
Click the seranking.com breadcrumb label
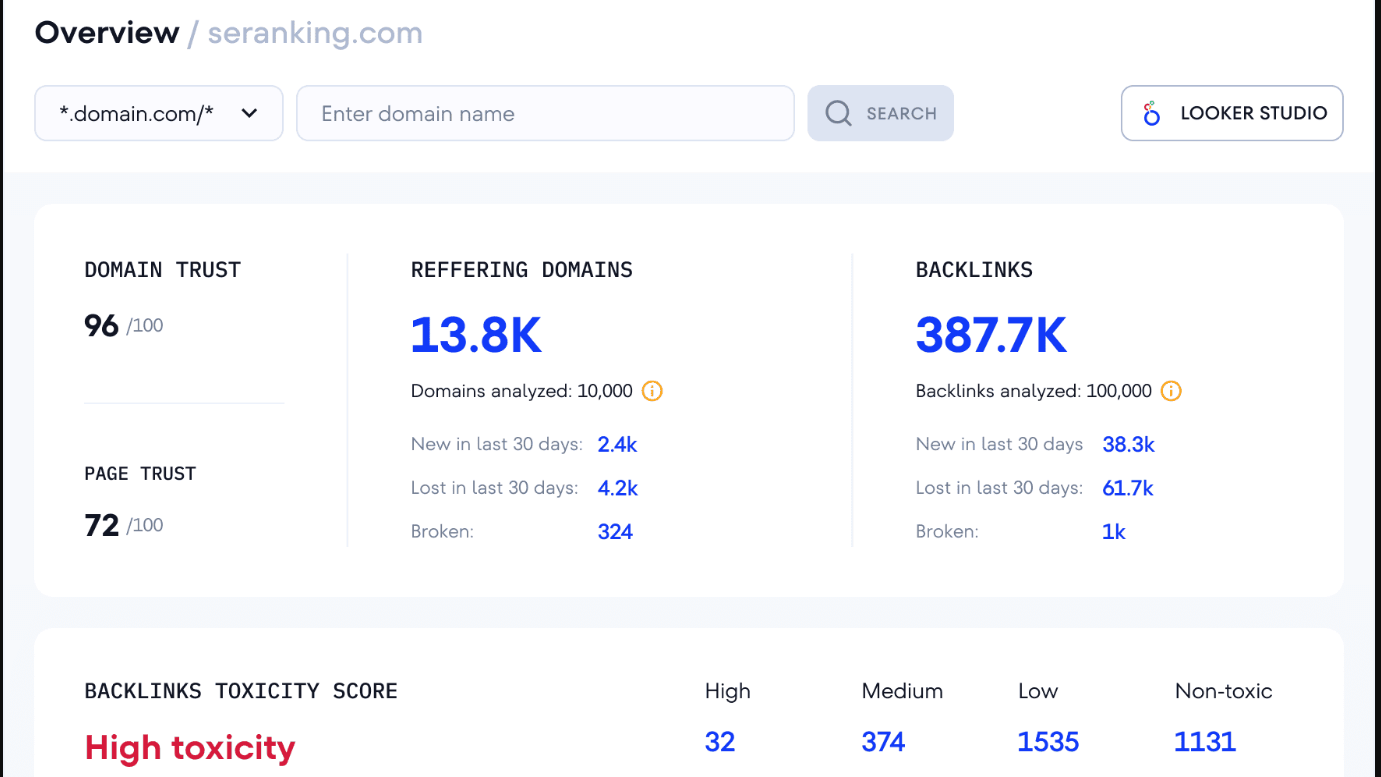point(313,33)
